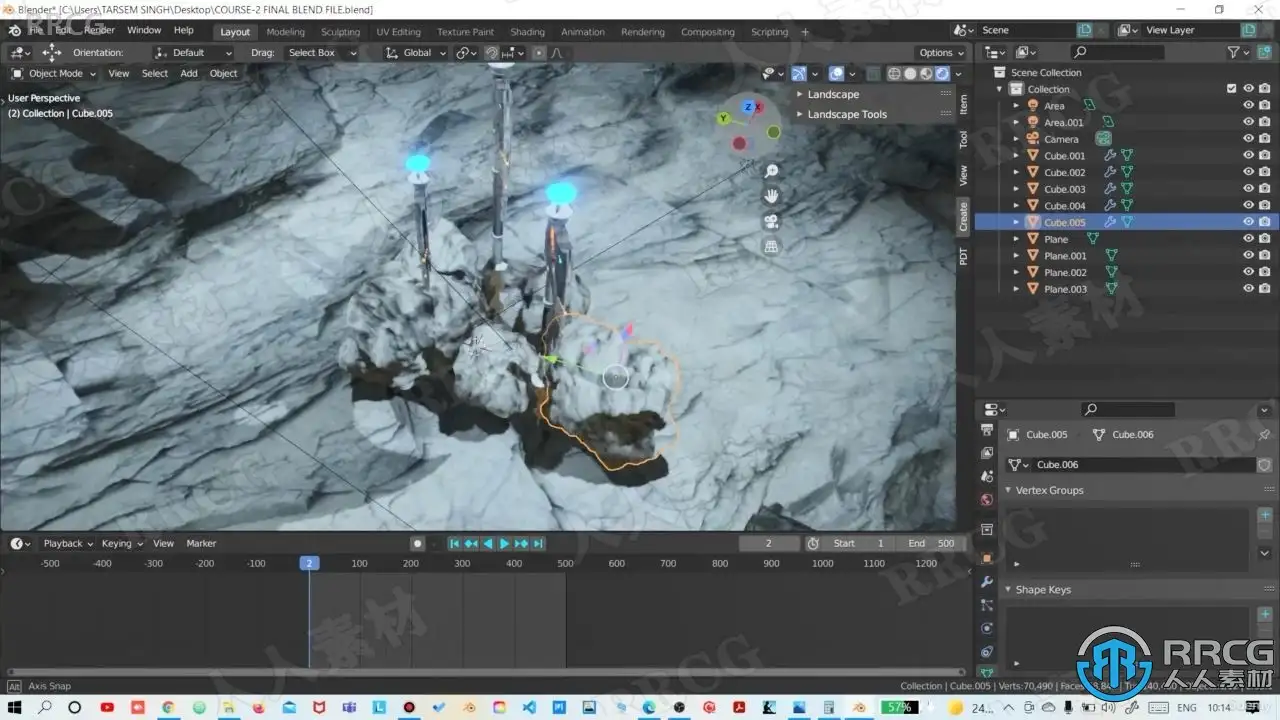
Task: Switch to the Shading workspace tab
Action: click(527, 32)
